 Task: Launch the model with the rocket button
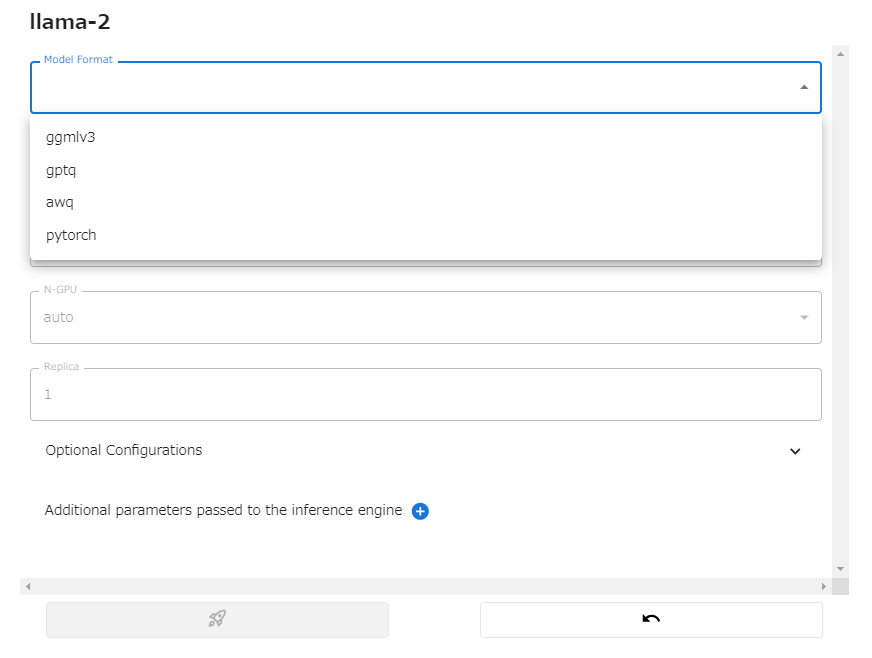(x=217, y=620)
